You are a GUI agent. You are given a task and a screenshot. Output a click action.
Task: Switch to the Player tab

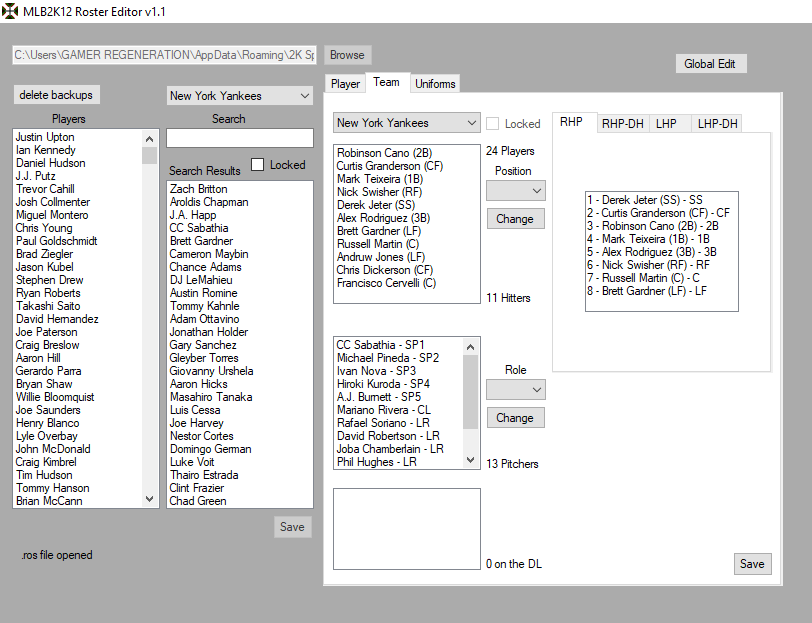345,83
